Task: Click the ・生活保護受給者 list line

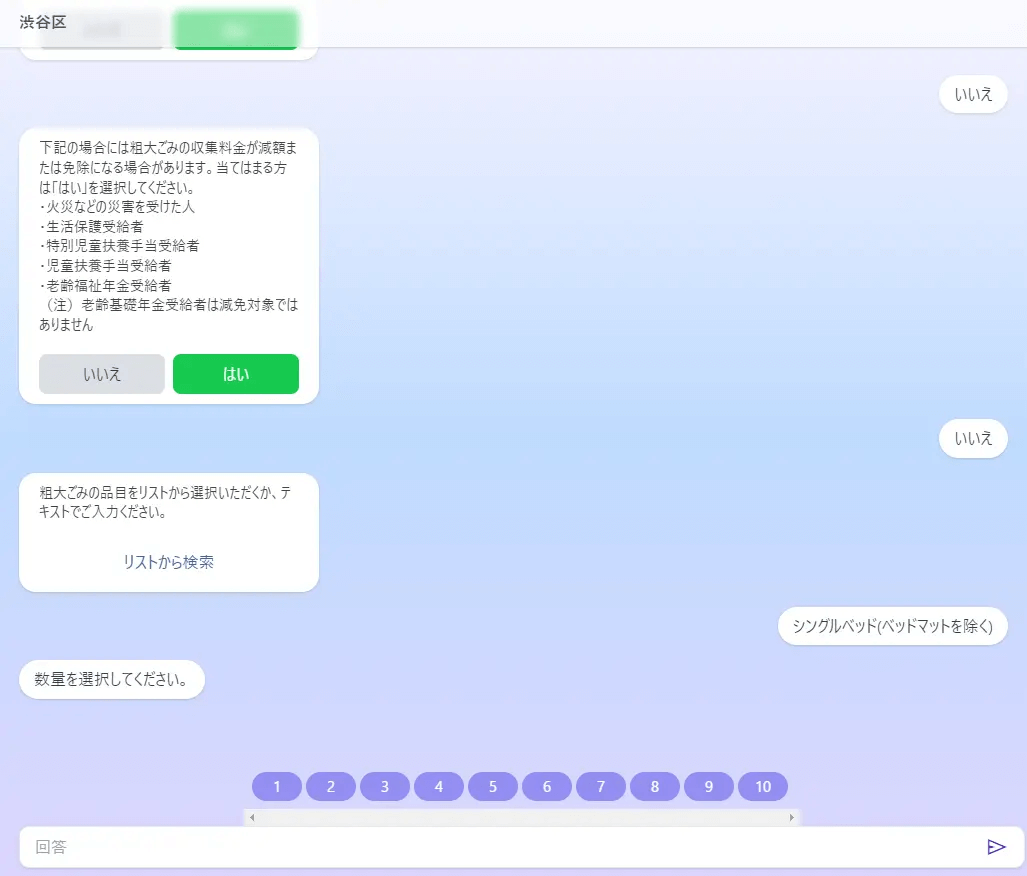Action: point(91,227)
